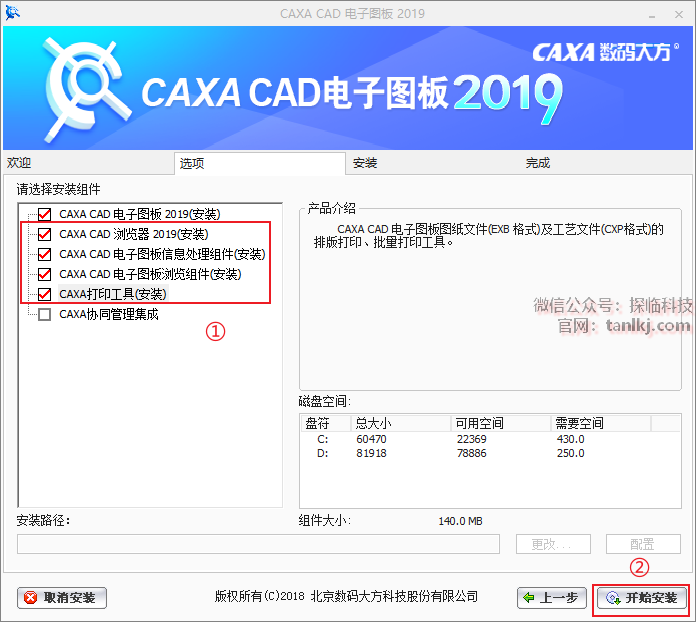This screenshot has height=622, width=696.
Task: Toggle CAXA CAD 浏览器 2019 checkbox
Action: 44,234
